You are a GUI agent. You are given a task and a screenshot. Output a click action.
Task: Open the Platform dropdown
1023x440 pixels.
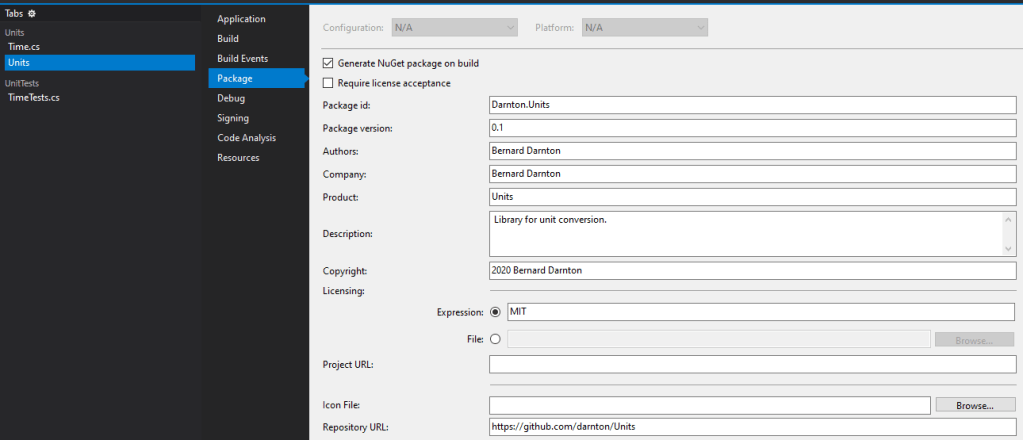click(644, 27)
